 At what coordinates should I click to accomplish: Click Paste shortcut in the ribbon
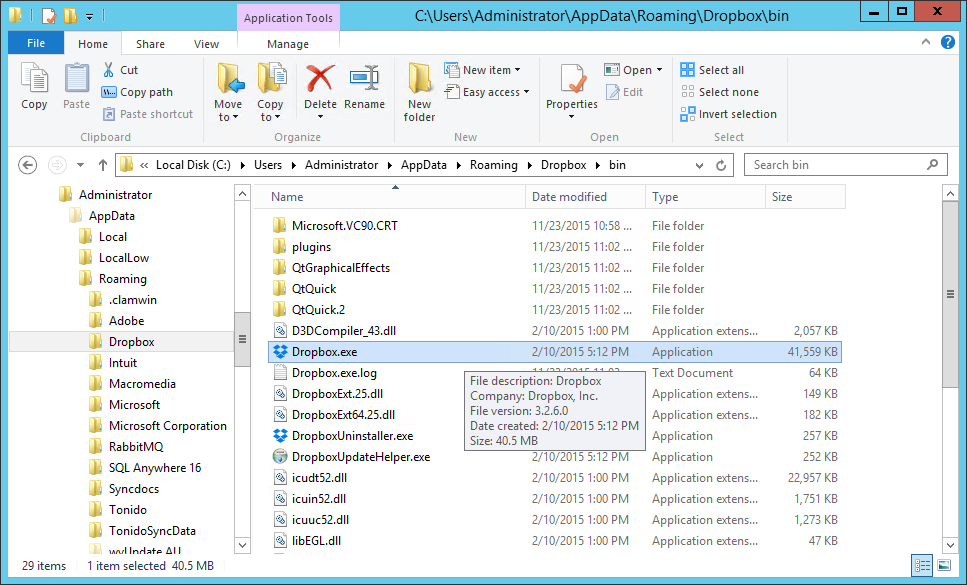[147, 114]
